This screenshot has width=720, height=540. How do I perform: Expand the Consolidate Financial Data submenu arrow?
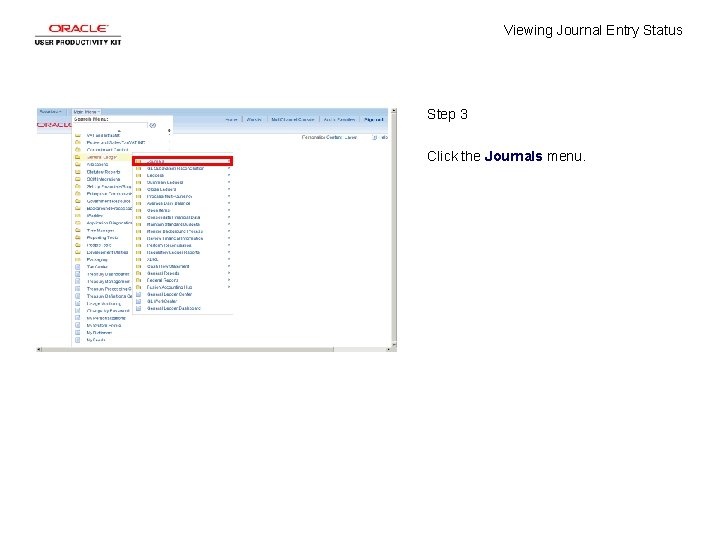pos(228,217)
